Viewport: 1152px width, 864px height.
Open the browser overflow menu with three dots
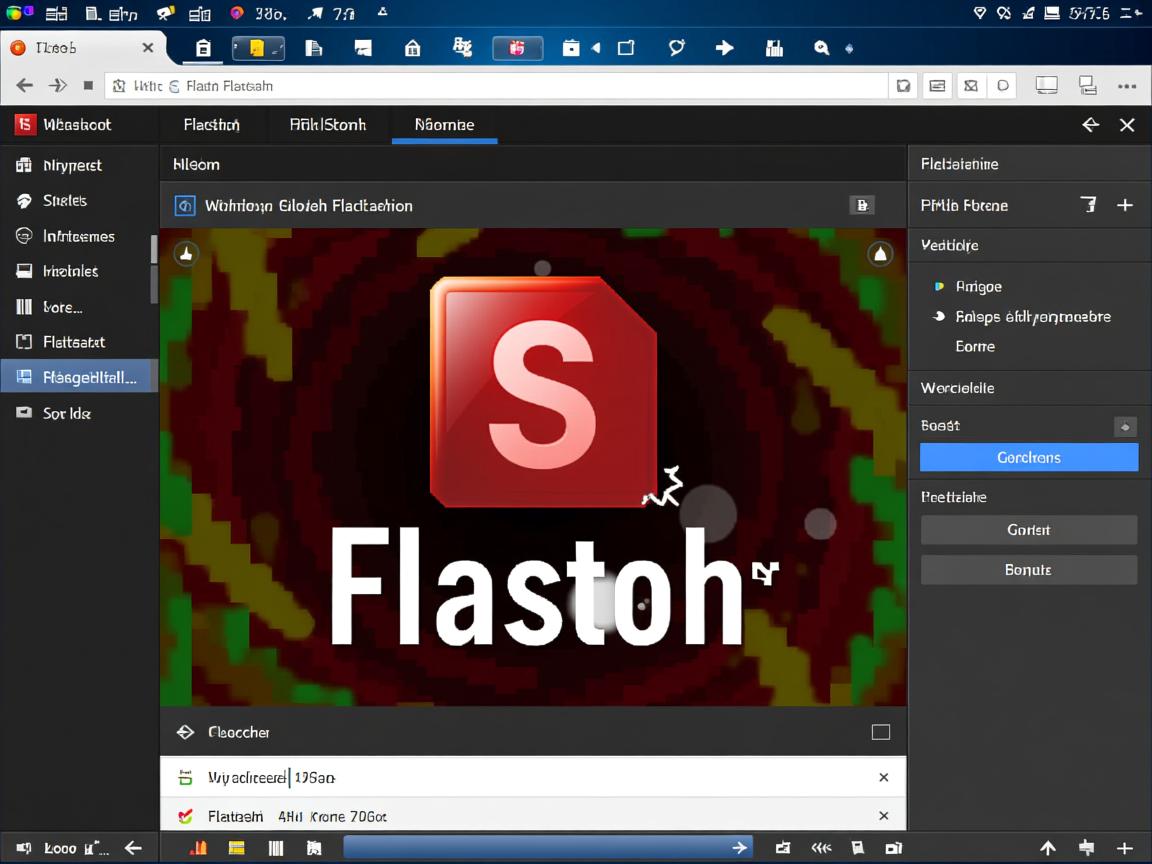pyautogui.click(x=1128, y=86)
